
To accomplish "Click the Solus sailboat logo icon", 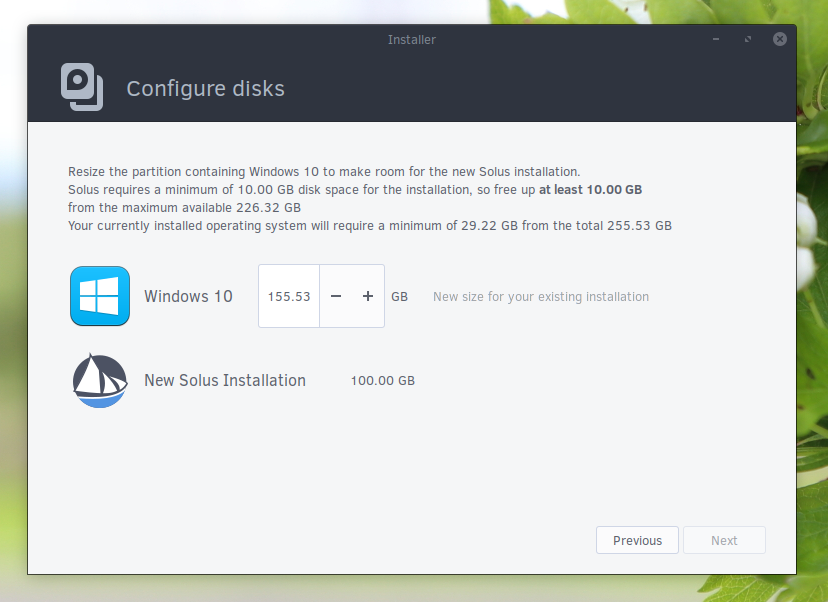I will click(x=100, y=380).
